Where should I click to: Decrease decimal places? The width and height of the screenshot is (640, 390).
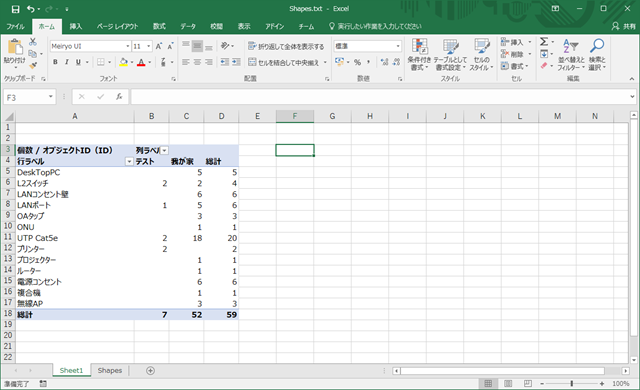(x=396, y=62)
